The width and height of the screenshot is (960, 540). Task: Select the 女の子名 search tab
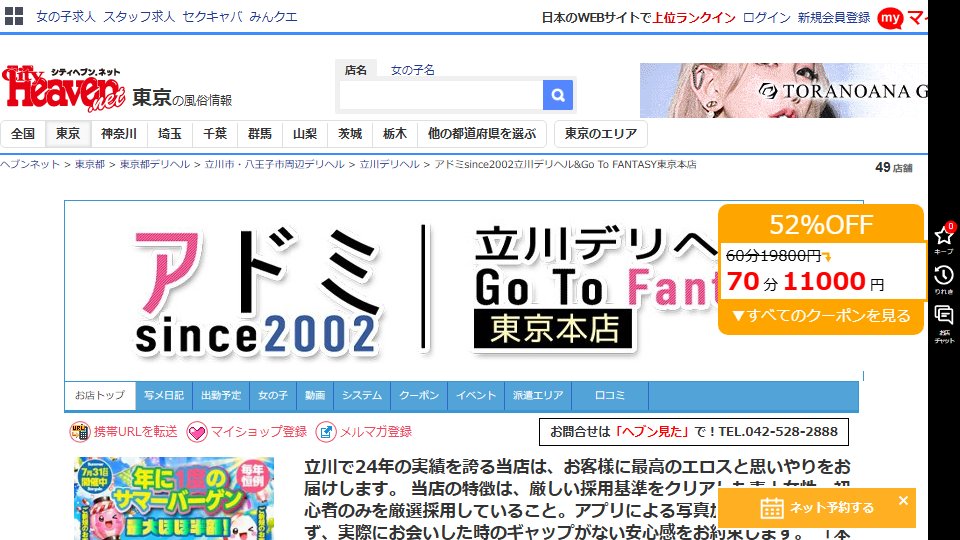413,70
